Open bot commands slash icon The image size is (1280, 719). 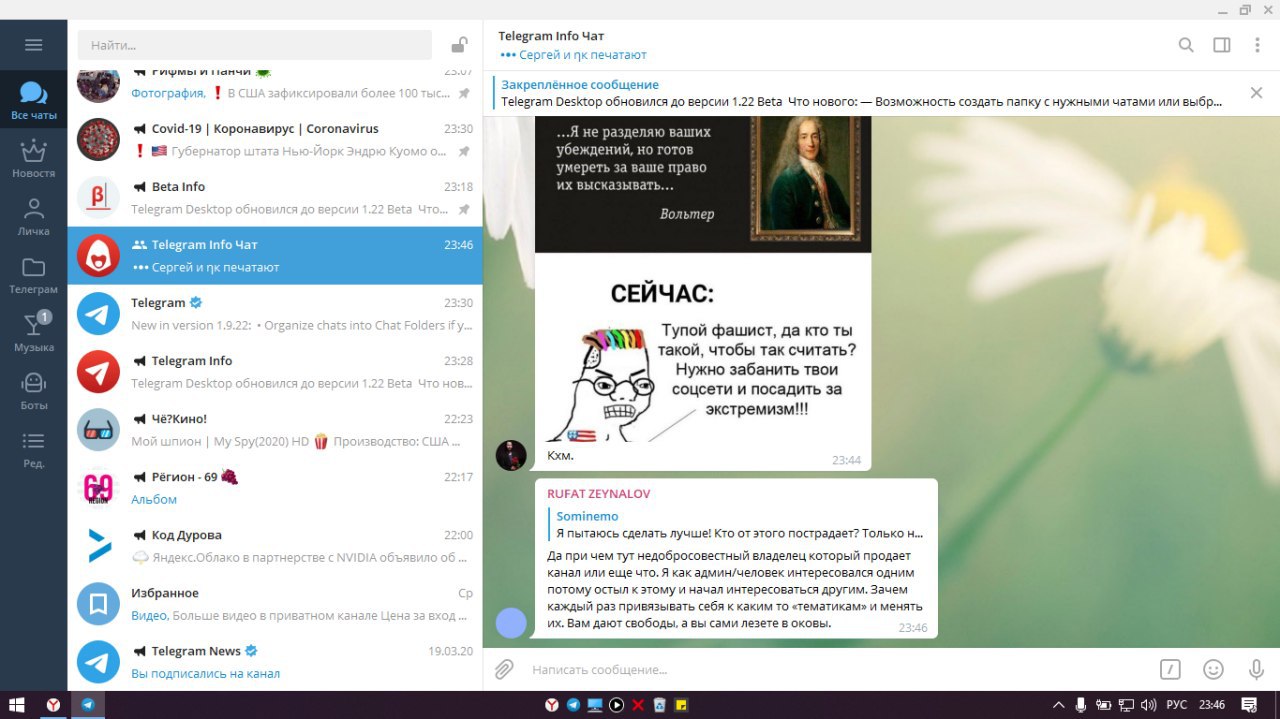tap(1170, 670)
